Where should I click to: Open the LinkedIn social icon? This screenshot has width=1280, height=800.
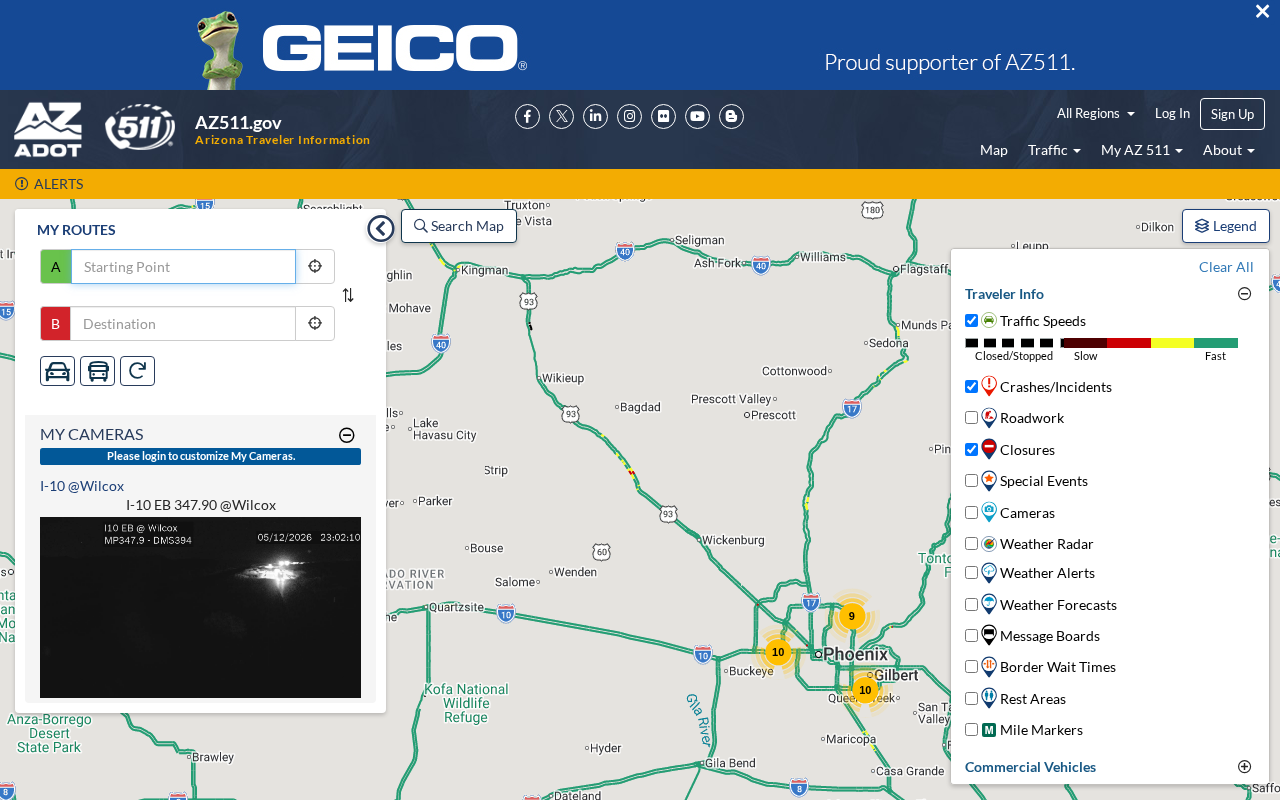[x=595, y=117]
